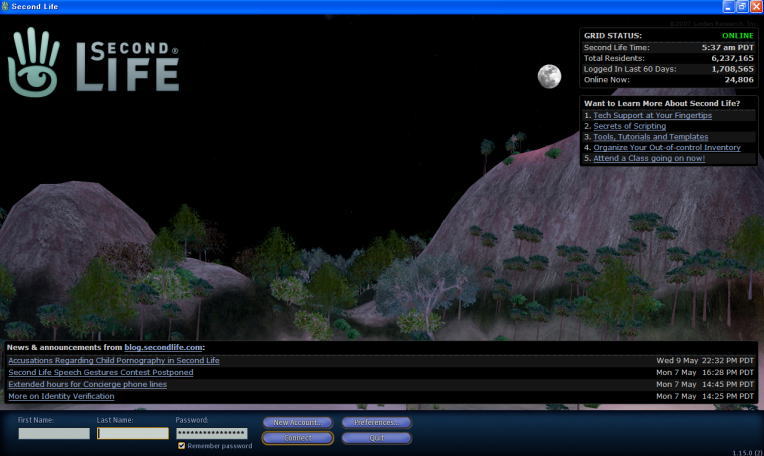Click the Want to Learn More heading

662,103
